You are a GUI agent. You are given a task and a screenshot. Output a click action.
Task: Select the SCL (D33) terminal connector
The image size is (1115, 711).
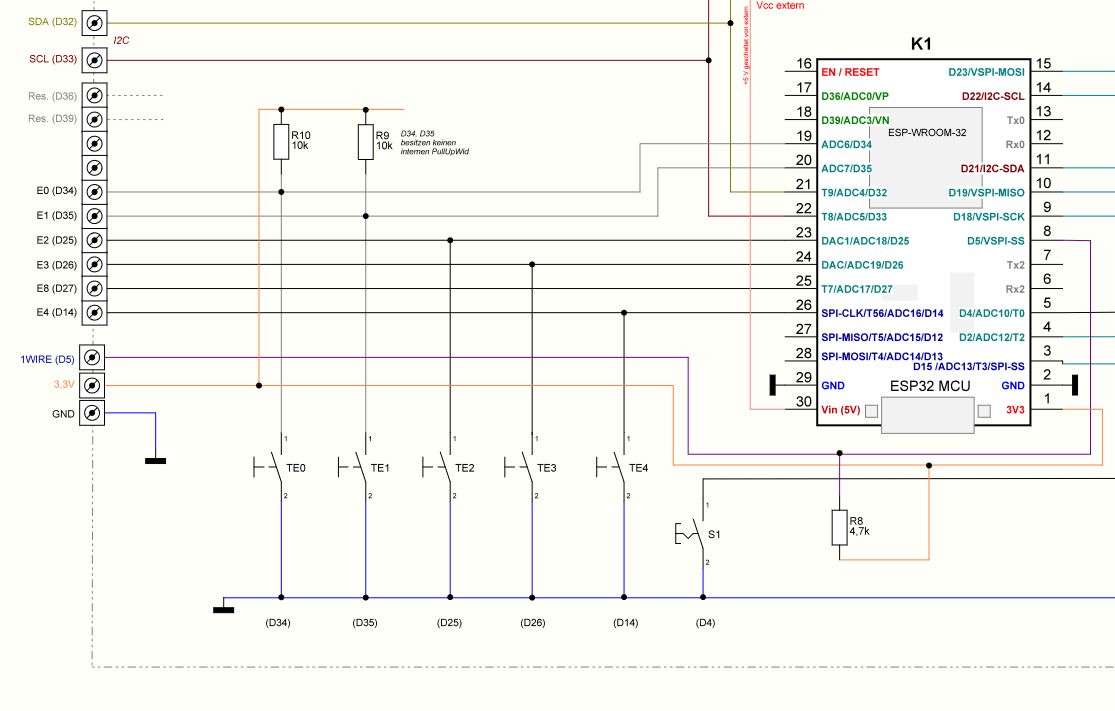(x=93, y=60)
